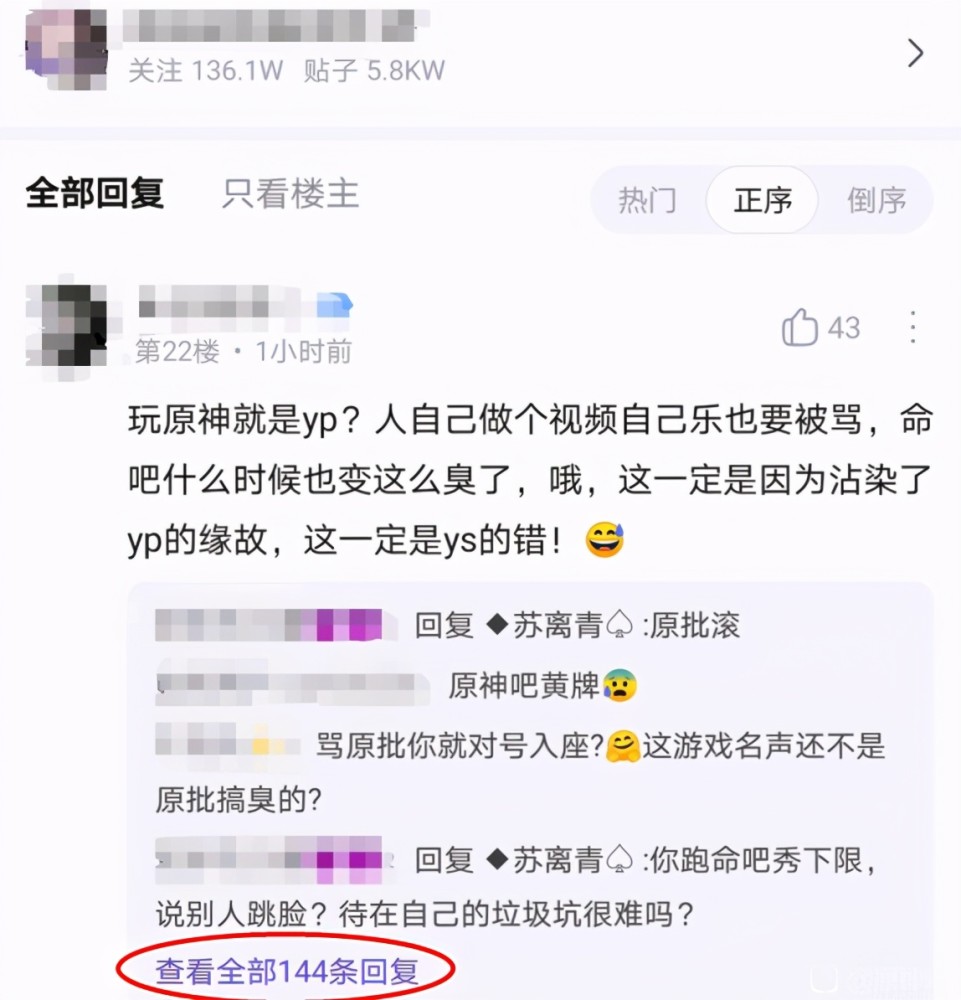Tap the sweating laugh emoji in comment
The height and width of the screenshot is (1000, 961).
605,540
